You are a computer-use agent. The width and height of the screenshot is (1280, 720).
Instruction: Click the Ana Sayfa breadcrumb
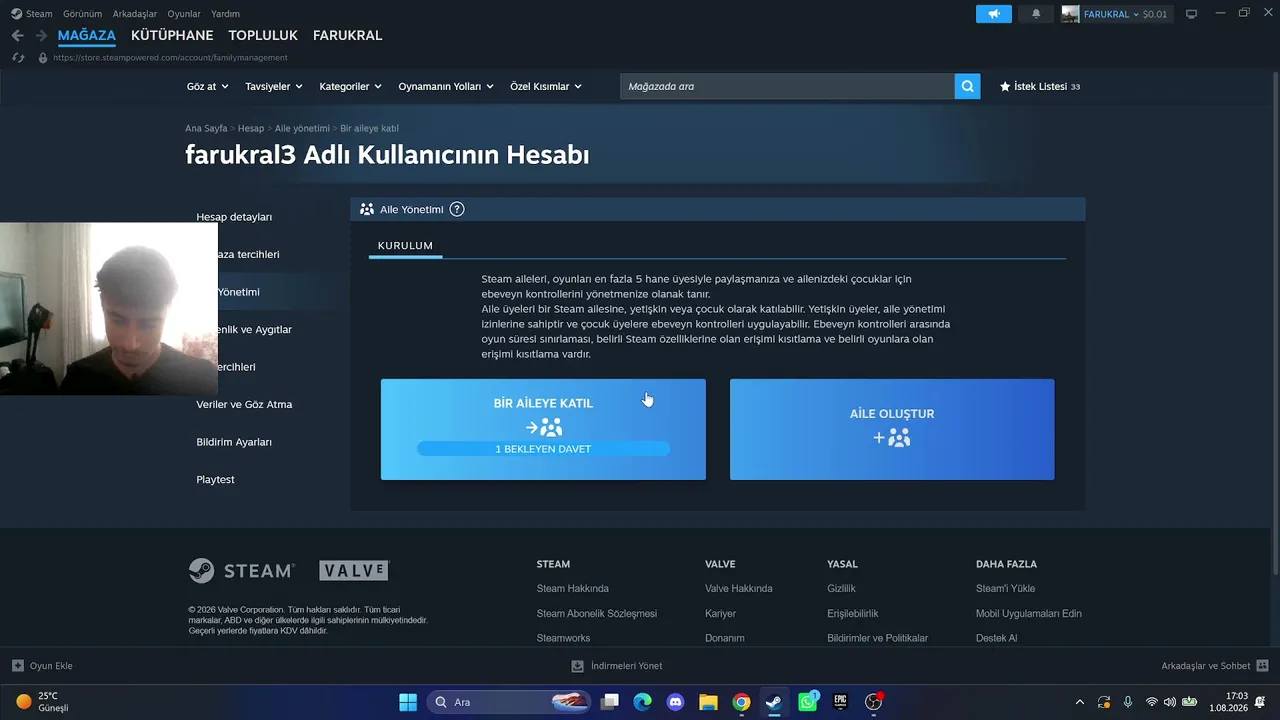click(x=206, y=128)
